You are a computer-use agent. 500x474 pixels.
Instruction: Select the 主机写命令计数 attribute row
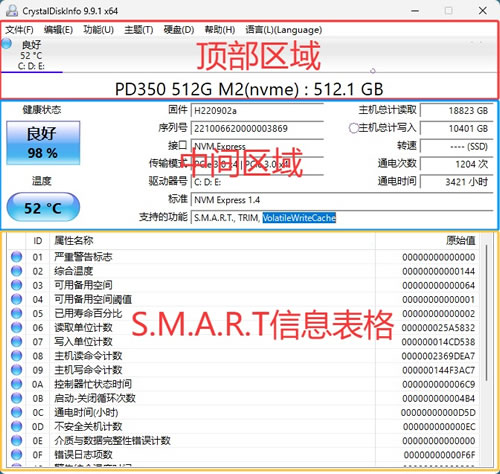point(243,370)
